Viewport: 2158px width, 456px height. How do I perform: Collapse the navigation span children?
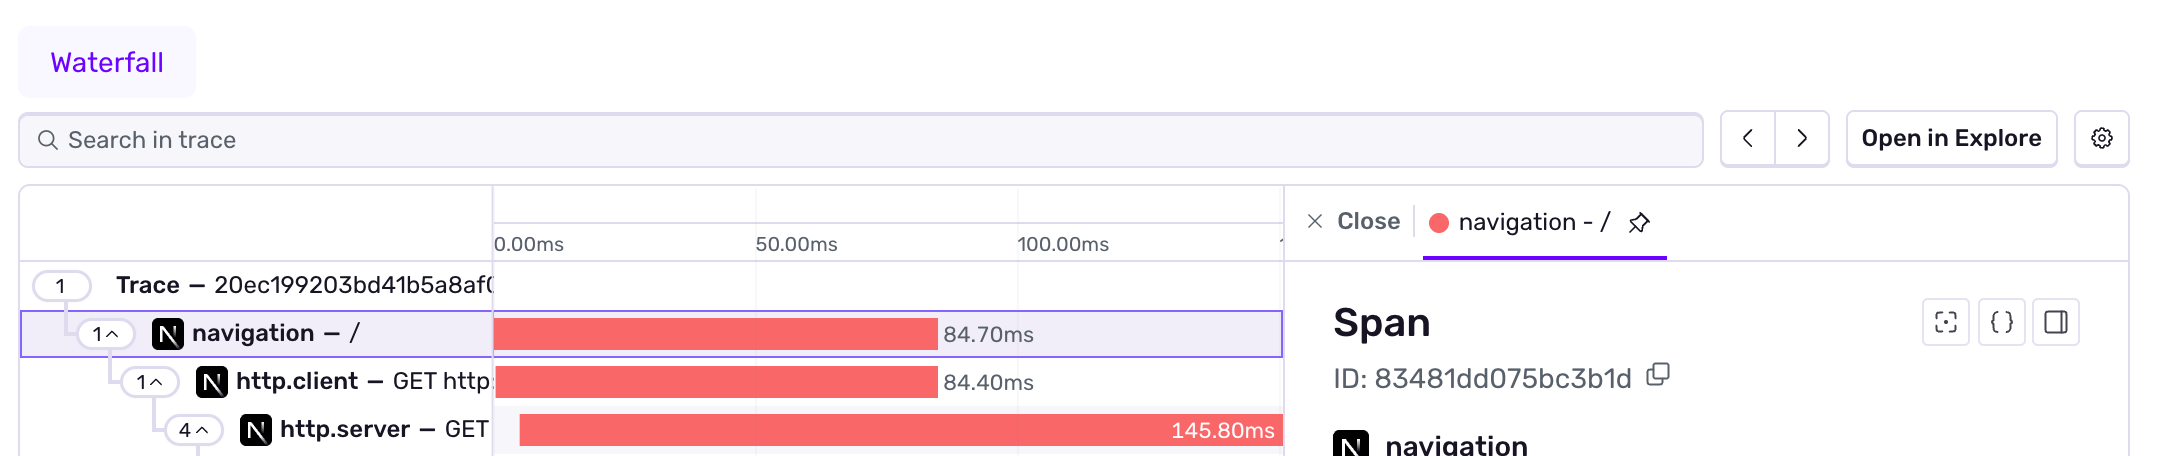point(106,334)
